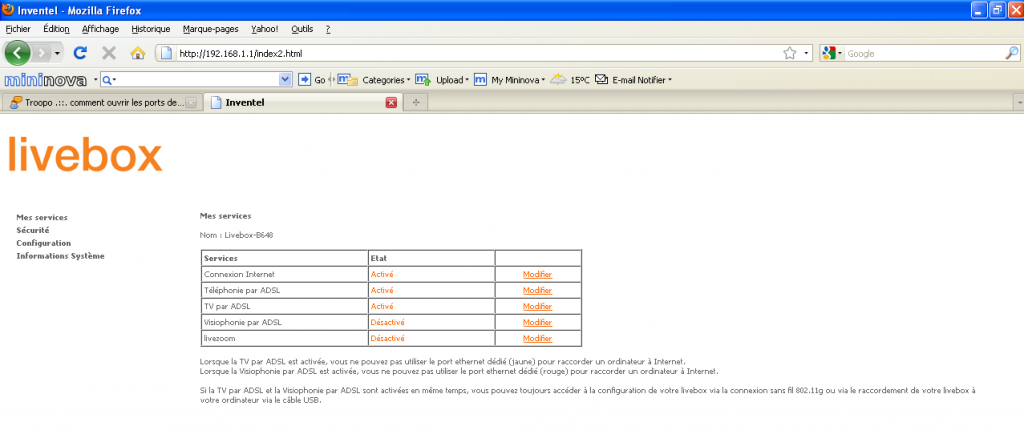
Task: Open a new tab with plus button
Action: [415, 102]
